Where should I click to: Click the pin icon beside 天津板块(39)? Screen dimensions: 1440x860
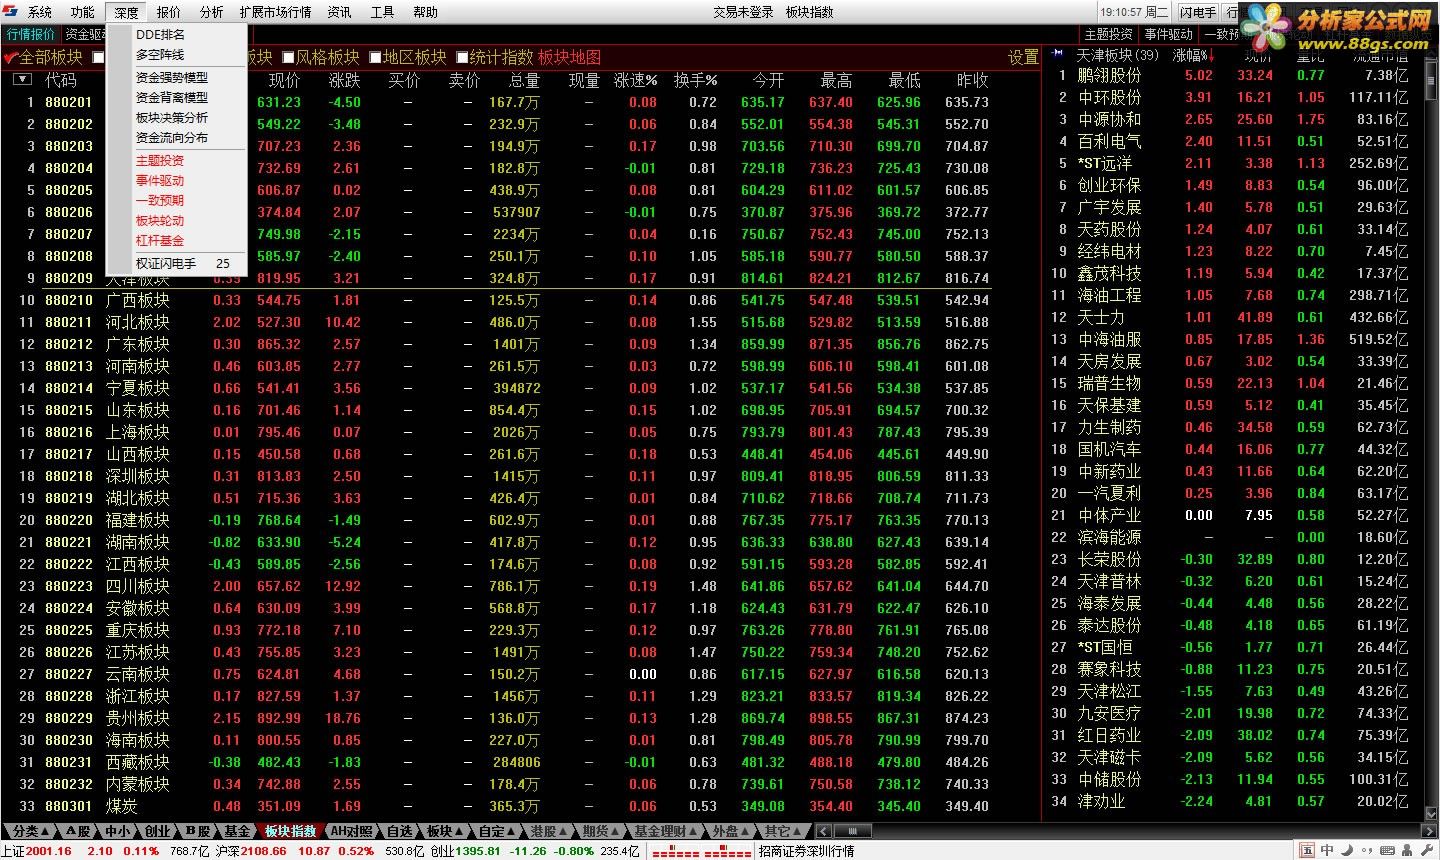click(1057, 54)
